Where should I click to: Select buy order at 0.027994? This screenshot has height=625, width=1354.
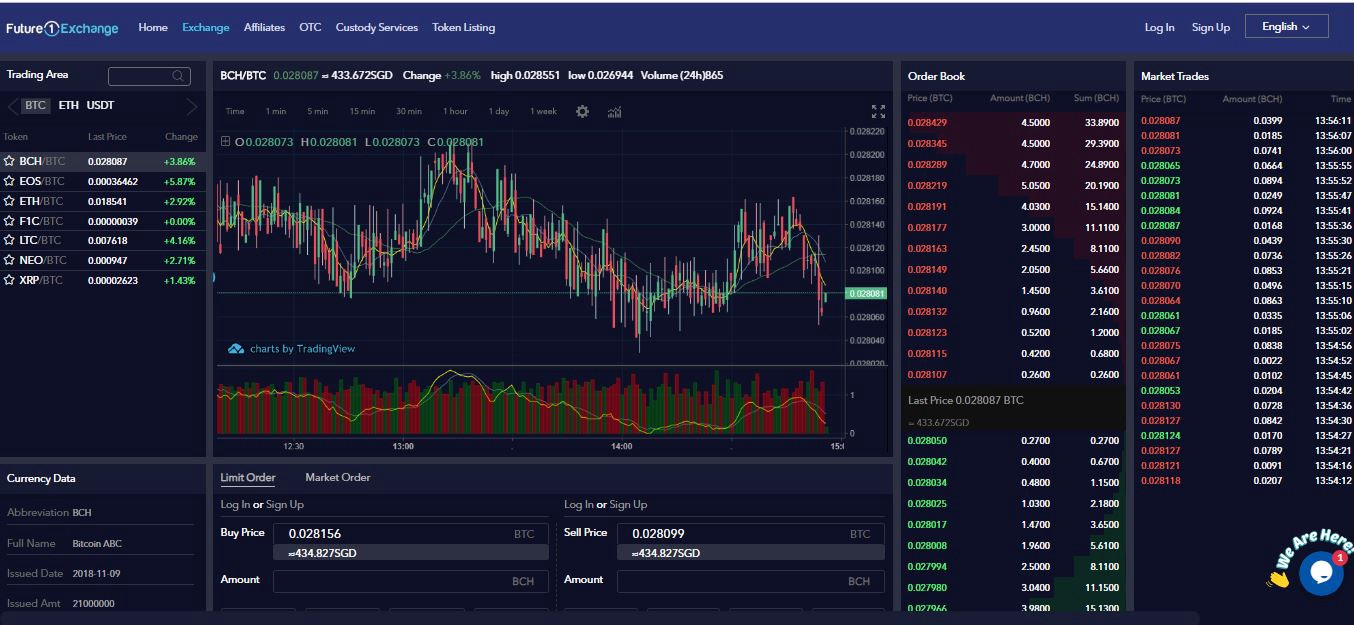point(1013,566)
